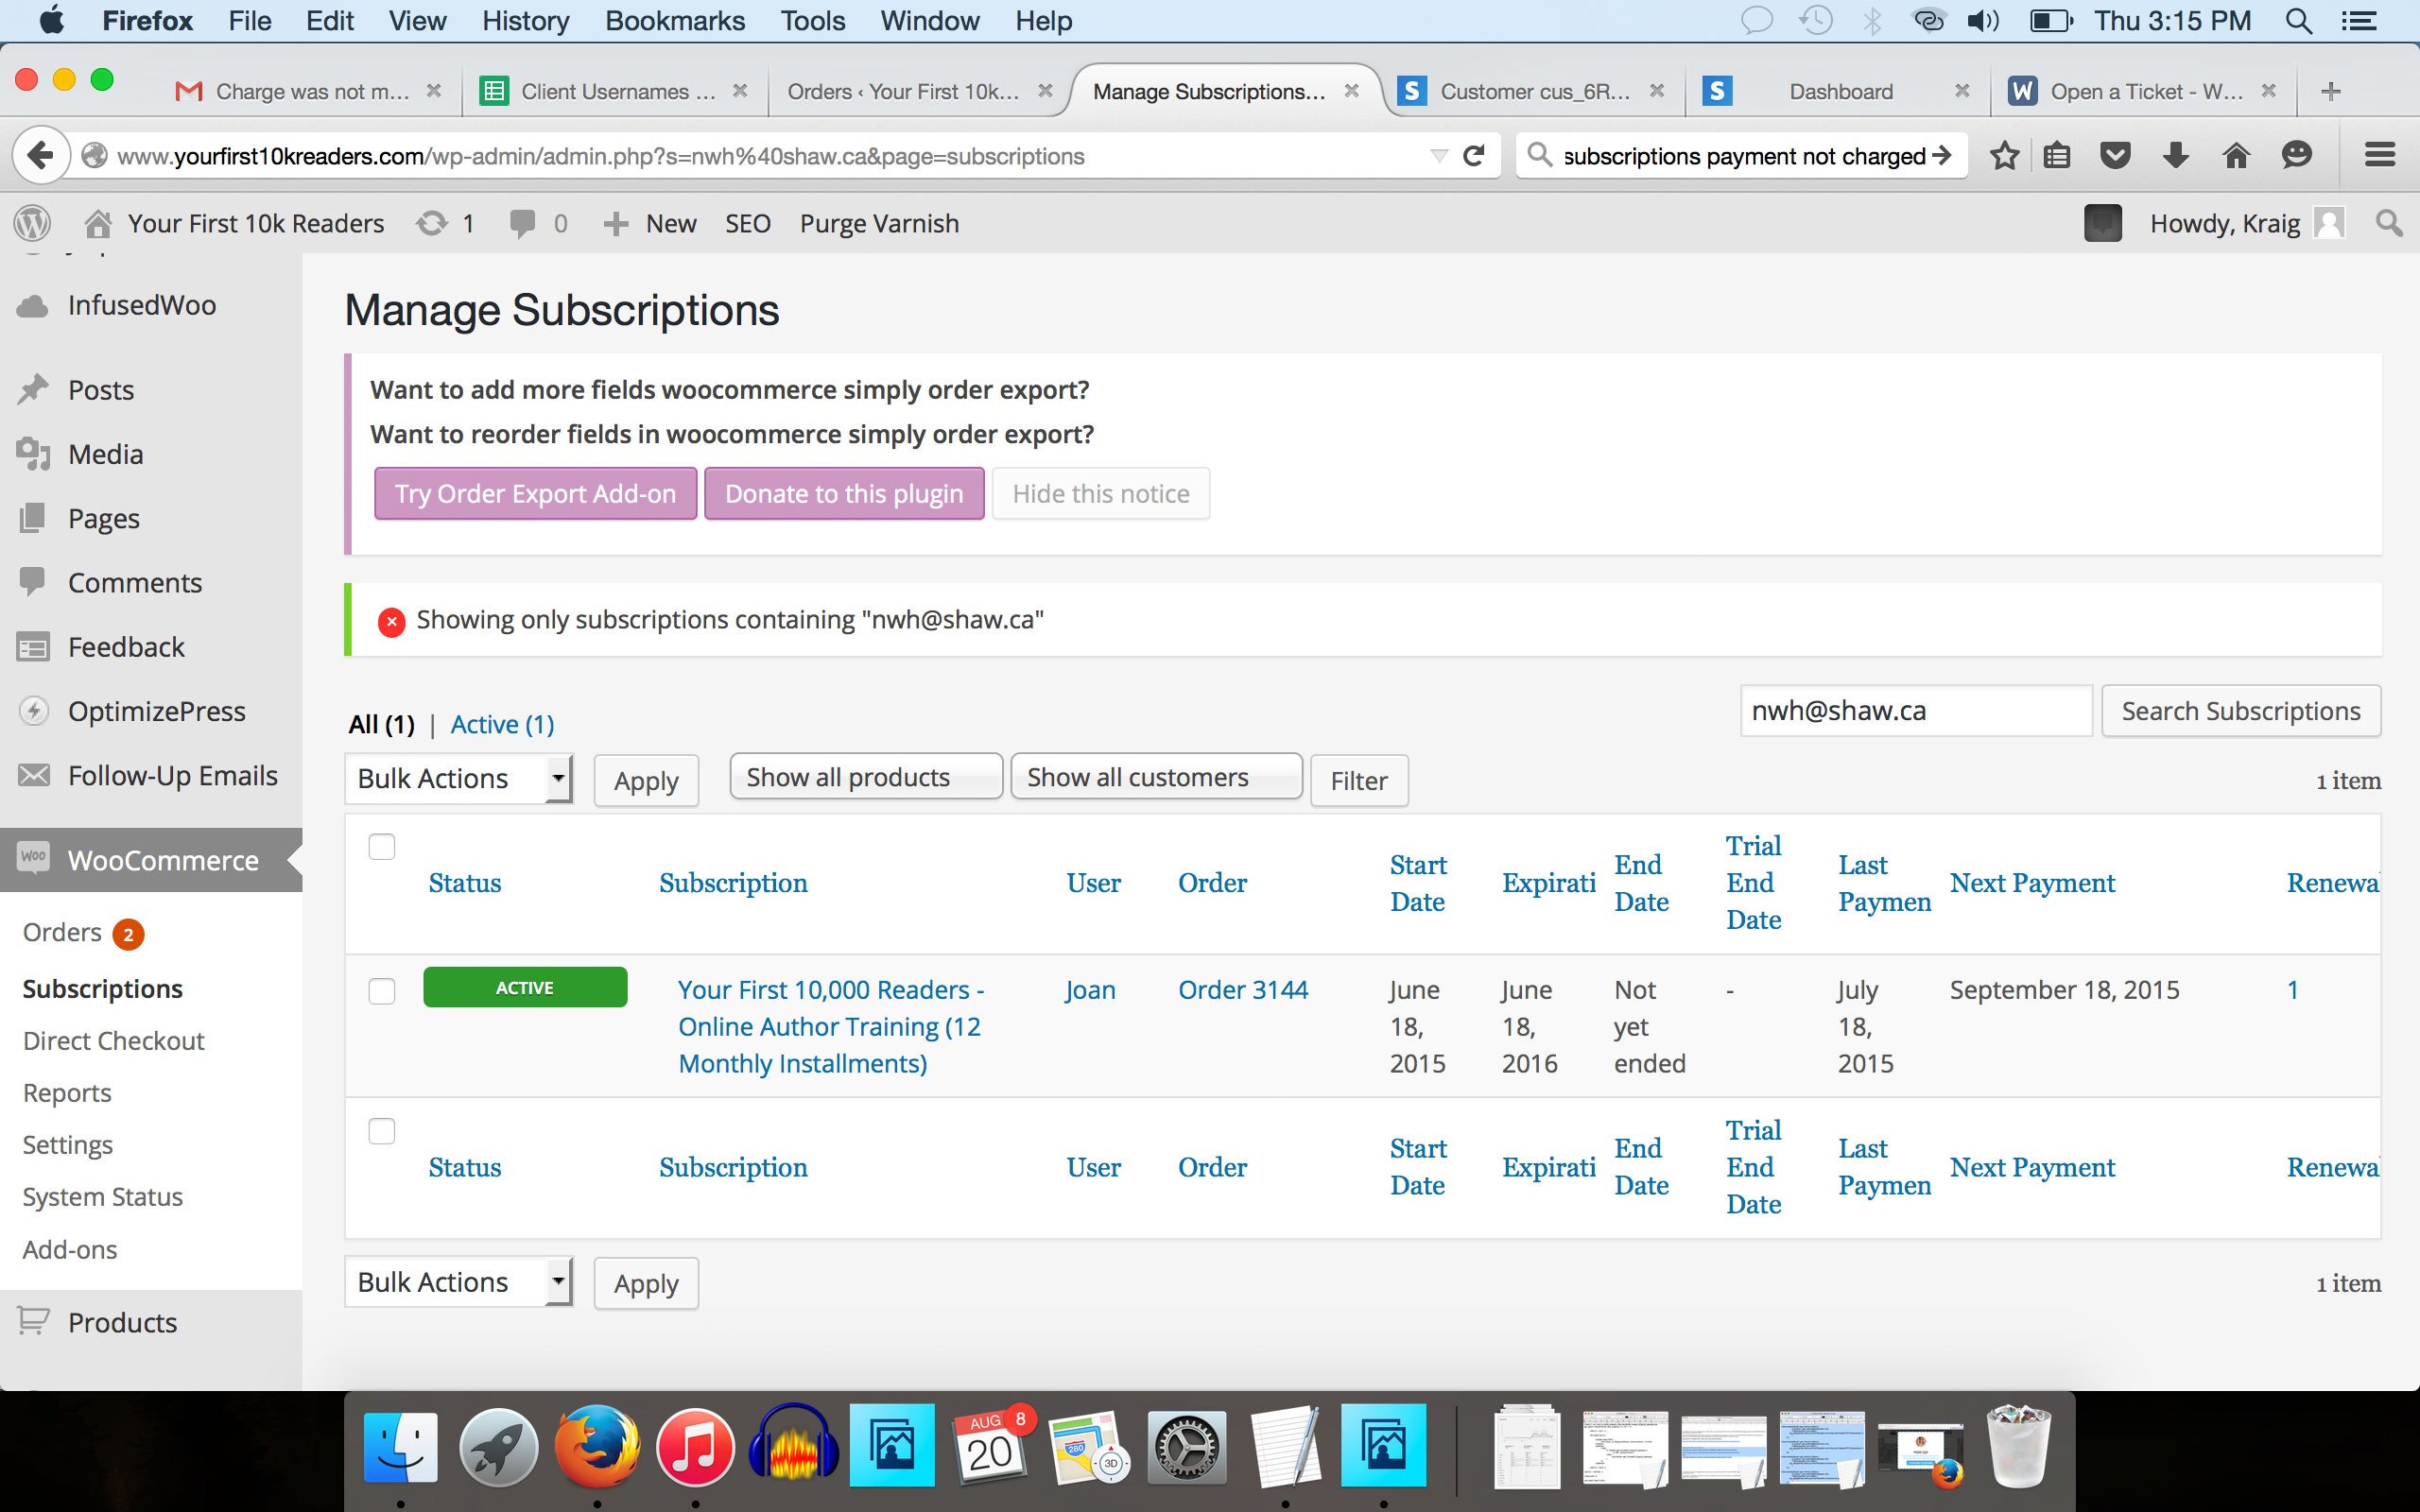The width and height of the screenshot is (2420, 1512).
Task: Open OptimizePress in the sidebar
Action: [156, 711]
